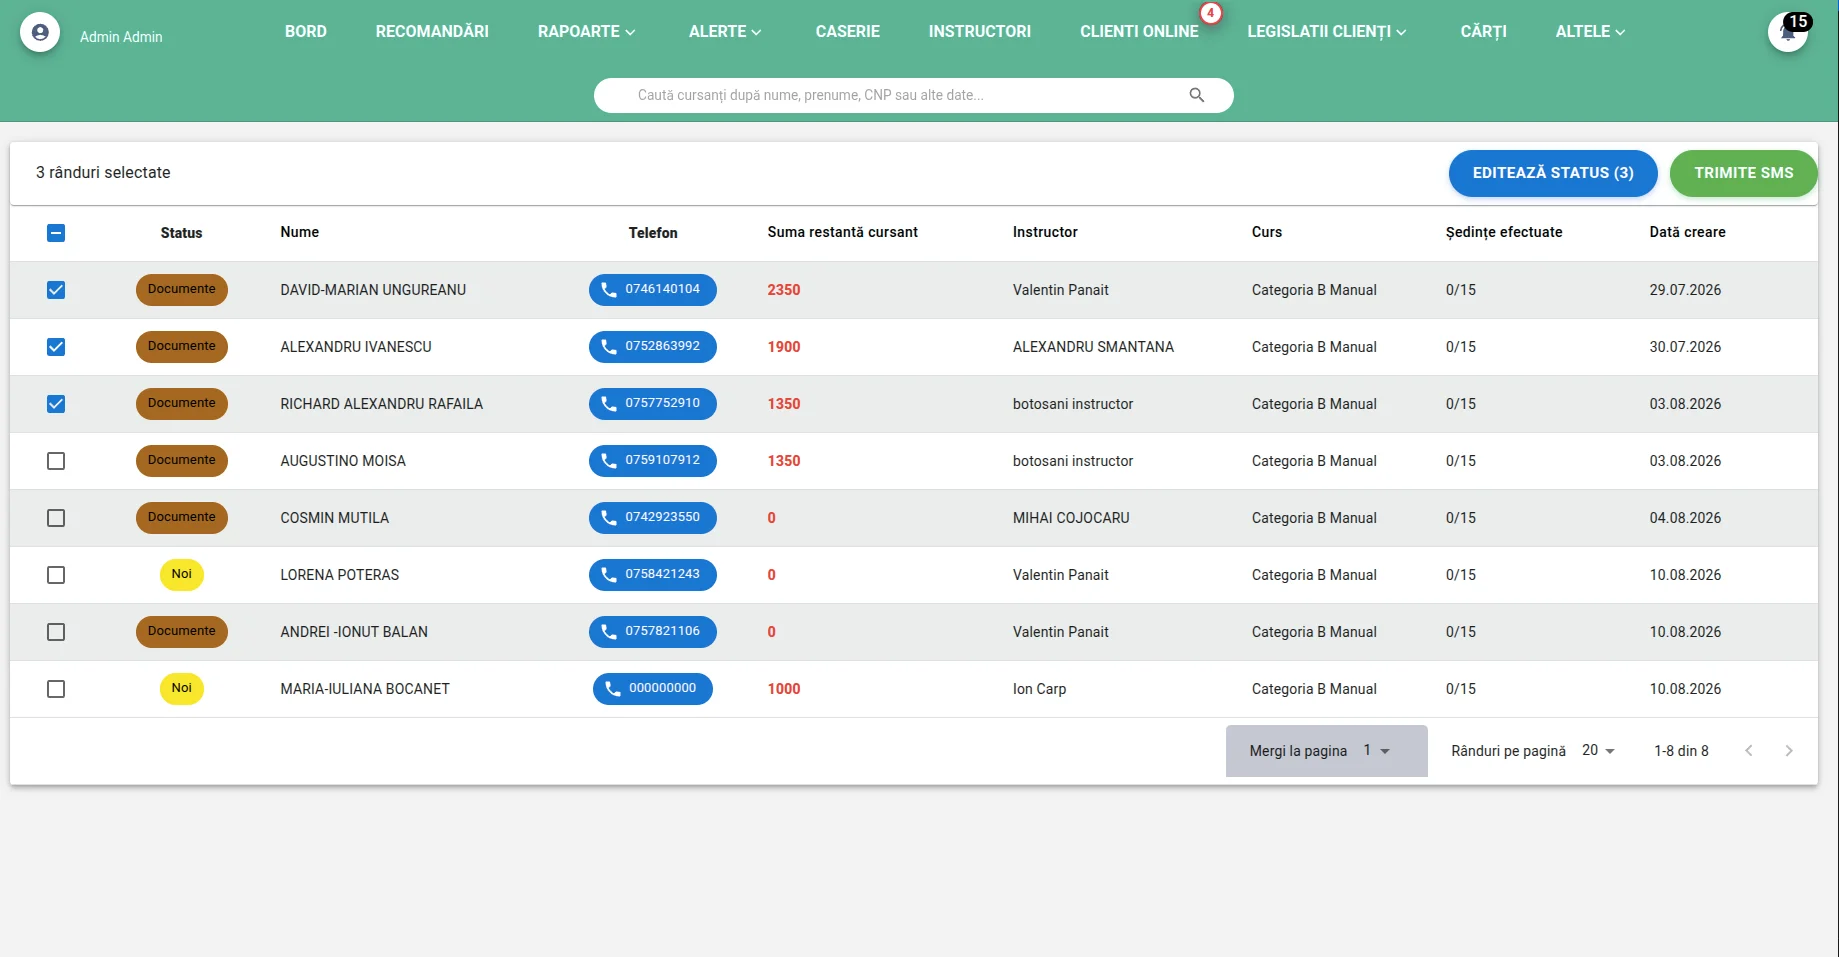Click the name AUGUSTINO MOISA
Viewport: 1839px width, 957px height.
(343, 461)
